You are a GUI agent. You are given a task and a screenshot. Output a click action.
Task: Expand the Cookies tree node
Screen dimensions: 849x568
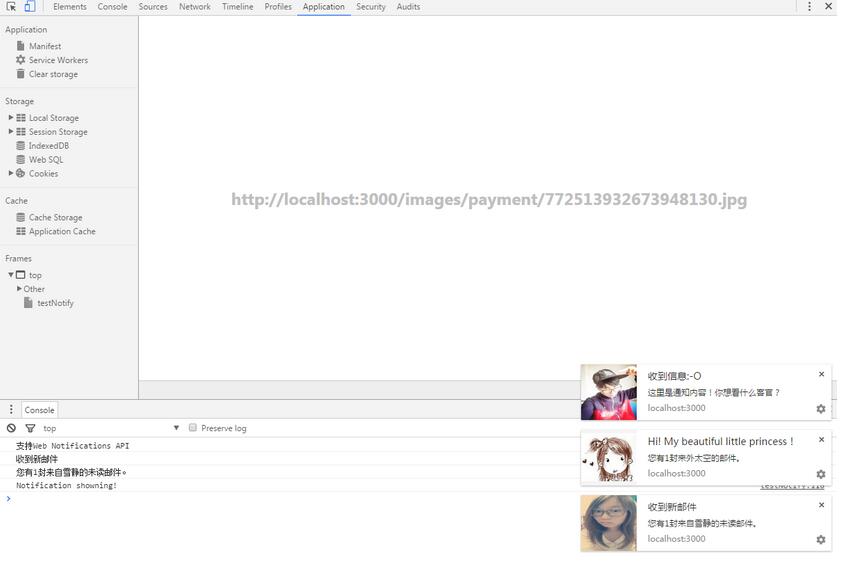click(11, 174)
